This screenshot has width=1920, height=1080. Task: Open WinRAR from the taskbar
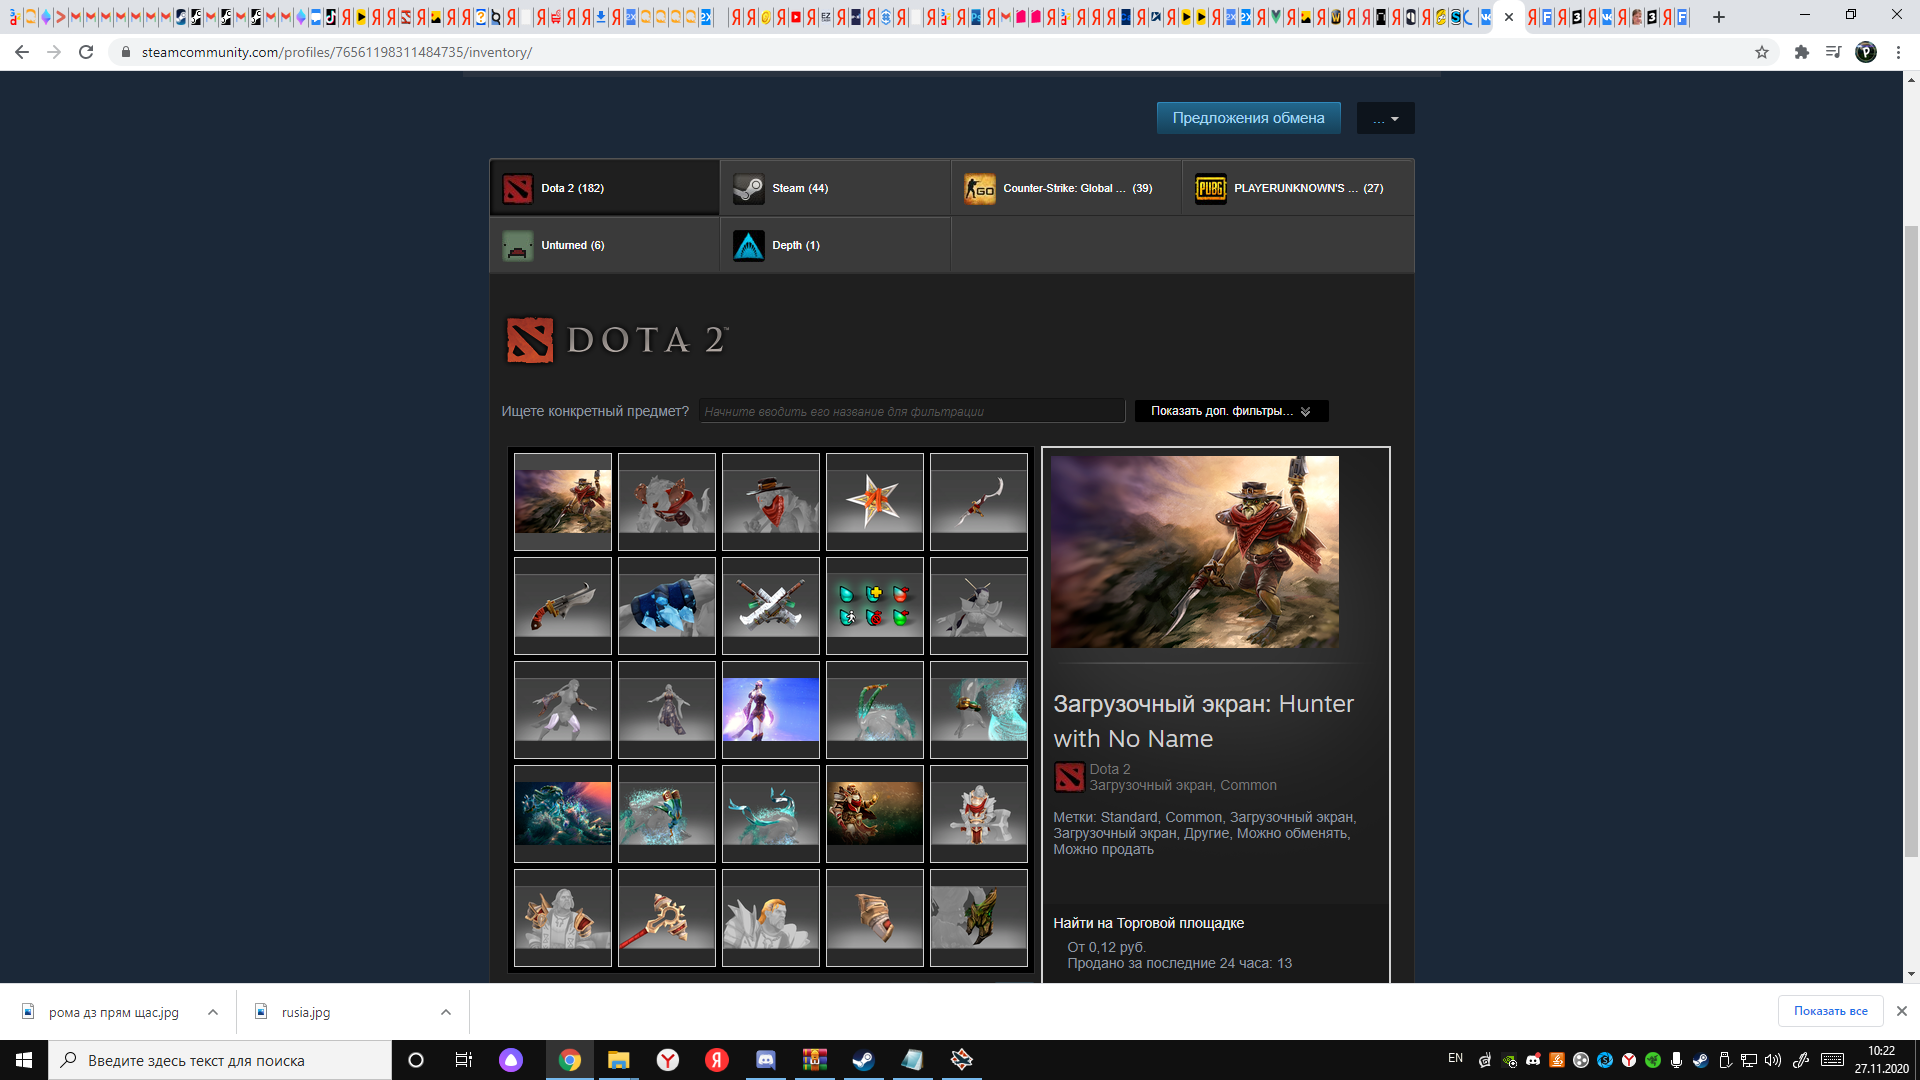pyautogui.click(x=815, y=1060)
